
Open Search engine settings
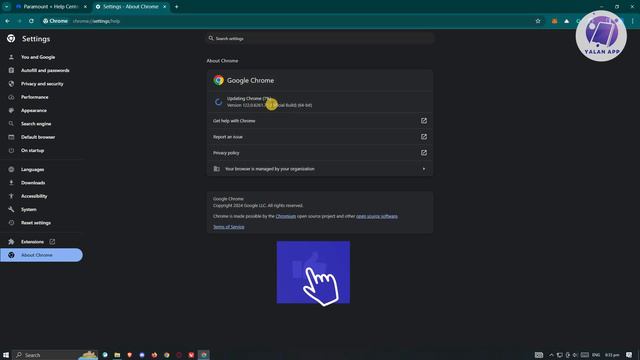click(x=36, y=124)
